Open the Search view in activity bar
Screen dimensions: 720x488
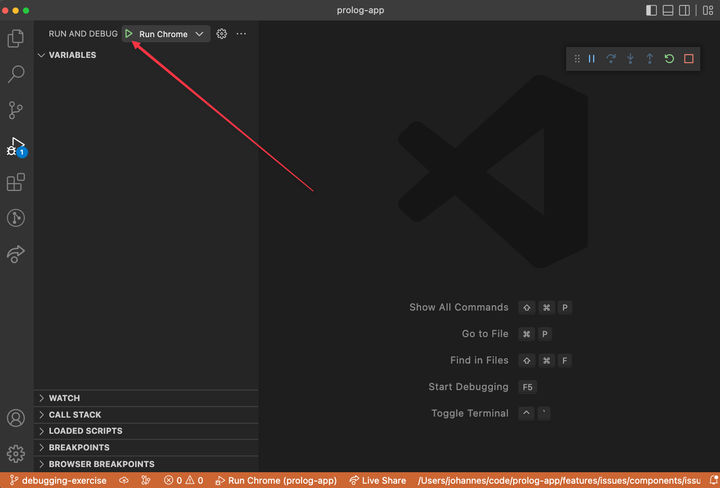pyautogui.click(x=16, y=74)
